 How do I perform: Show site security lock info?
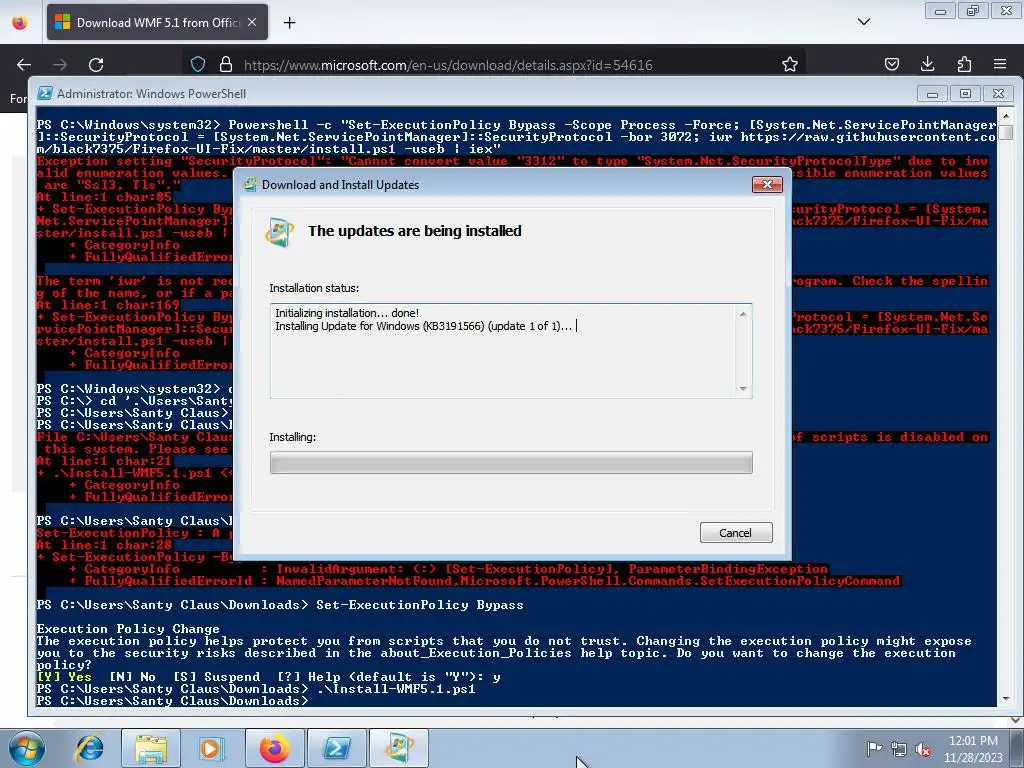click(x=226, y=65)
